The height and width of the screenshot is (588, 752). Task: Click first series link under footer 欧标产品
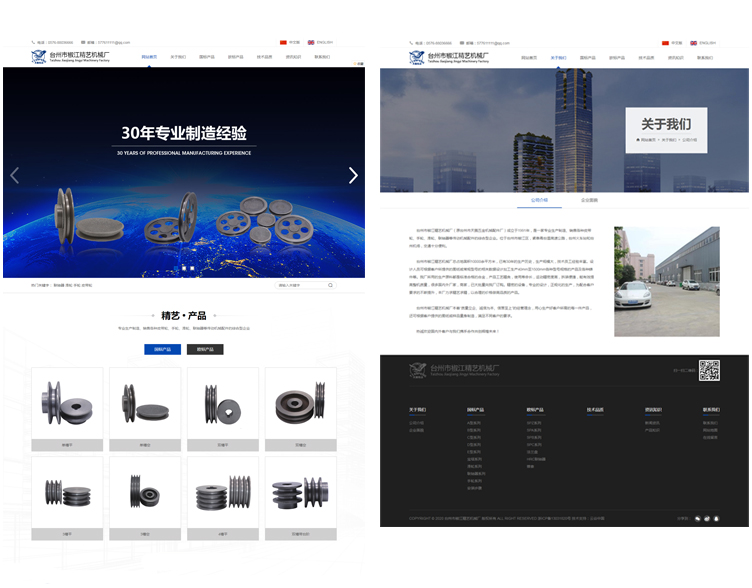[534, 423]
